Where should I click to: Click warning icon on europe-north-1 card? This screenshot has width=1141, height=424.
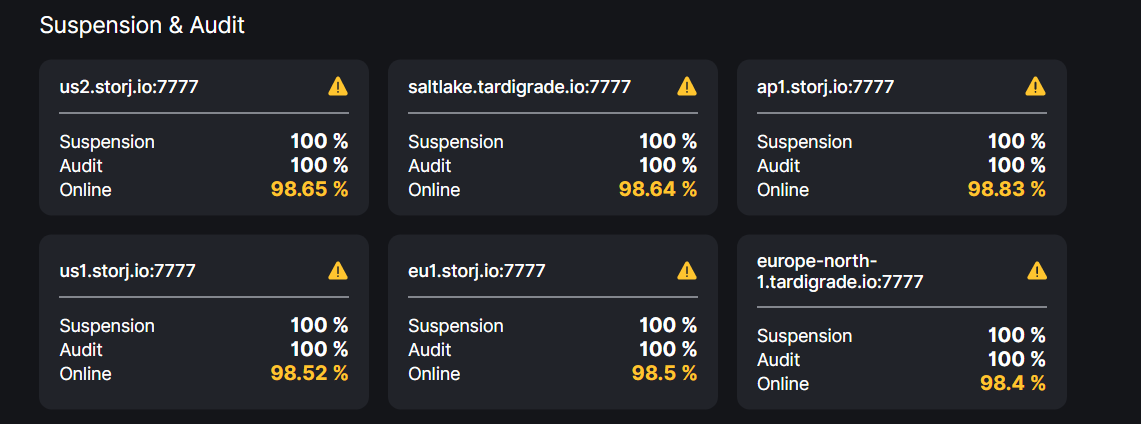1037,270
